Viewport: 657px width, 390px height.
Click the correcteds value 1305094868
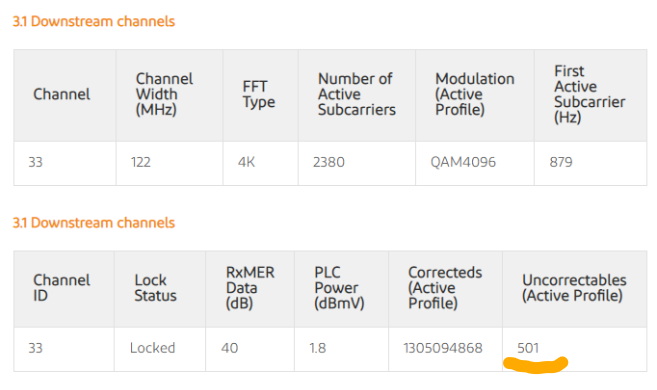(x=443, y=348)
